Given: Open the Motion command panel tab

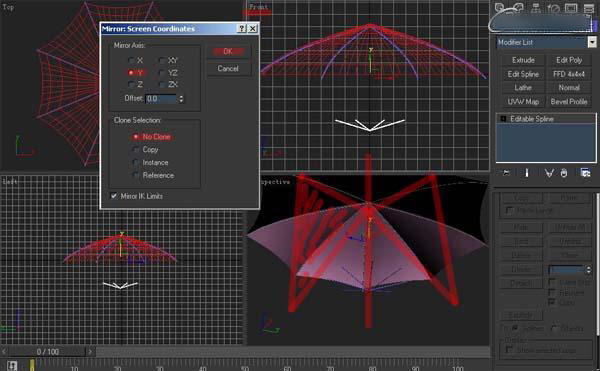Looking at the screenshot, I should click(x=553, y=8).
